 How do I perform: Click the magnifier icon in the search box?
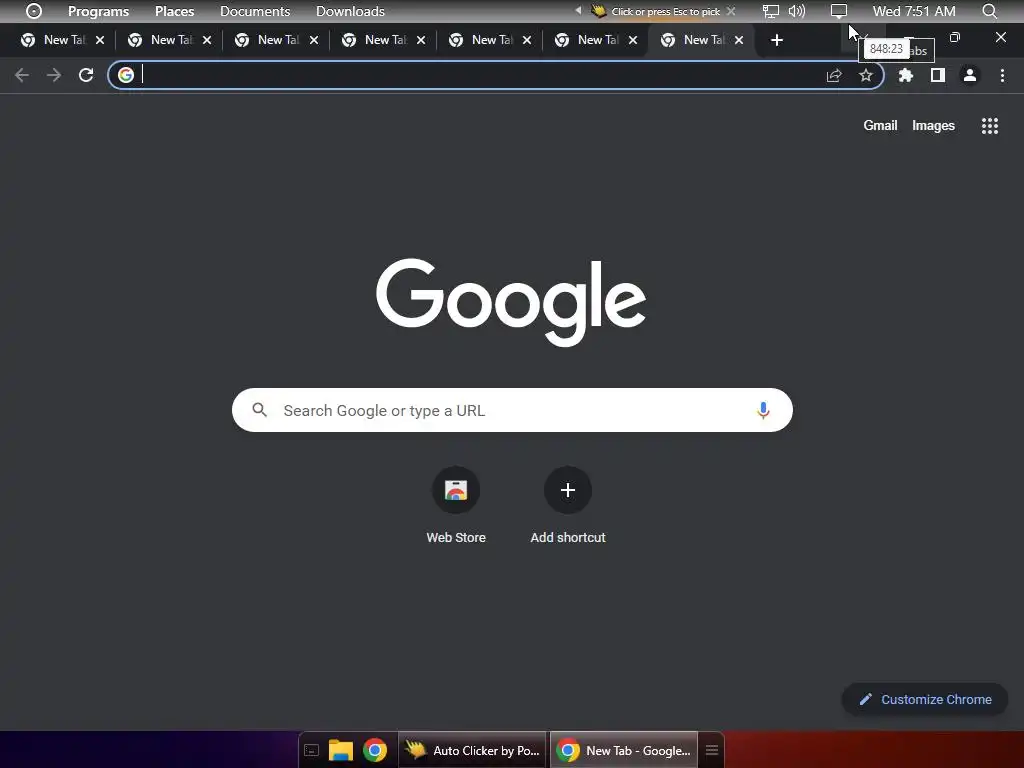click(260, 409)
